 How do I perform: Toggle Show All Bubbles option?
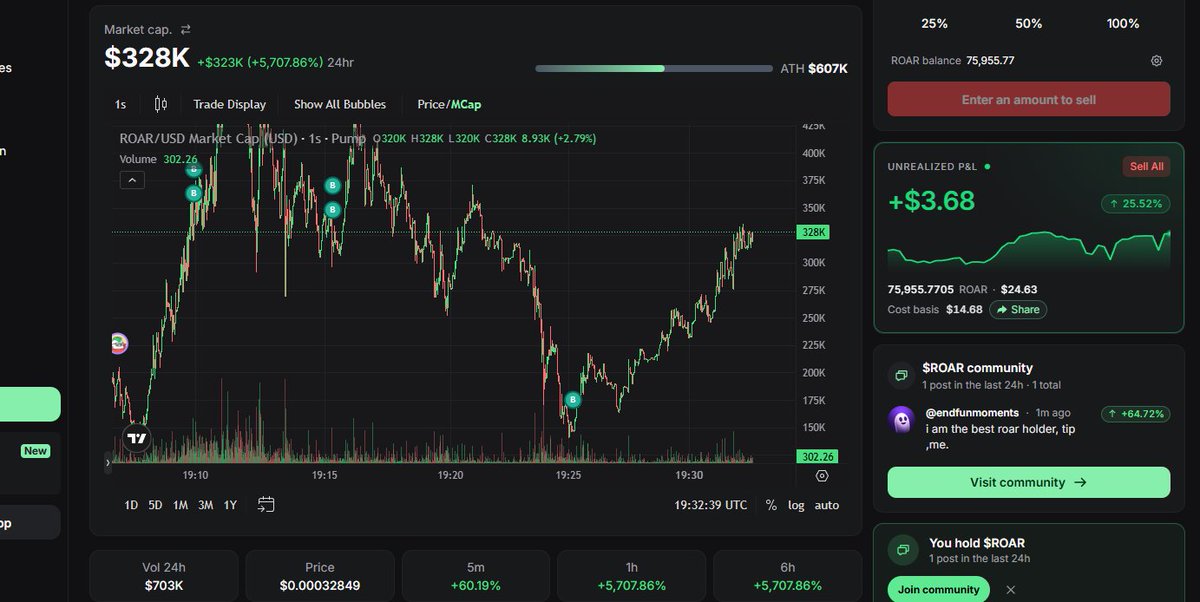(340, 104)
